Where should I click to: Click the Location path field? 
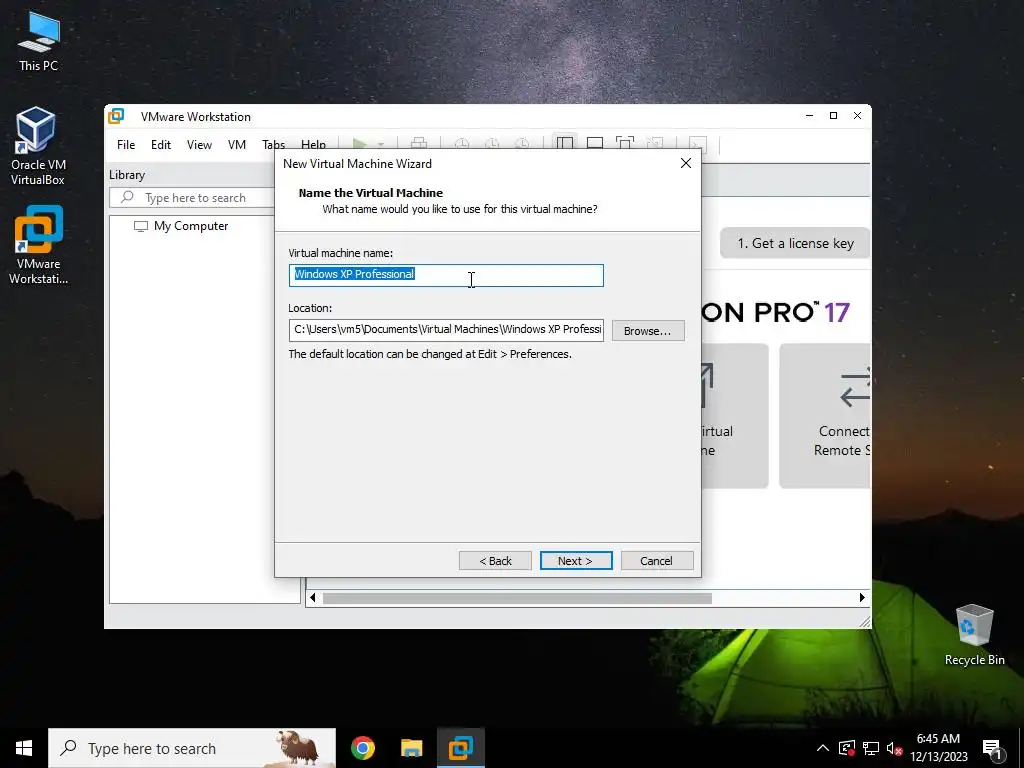click(x=446, y=330)
